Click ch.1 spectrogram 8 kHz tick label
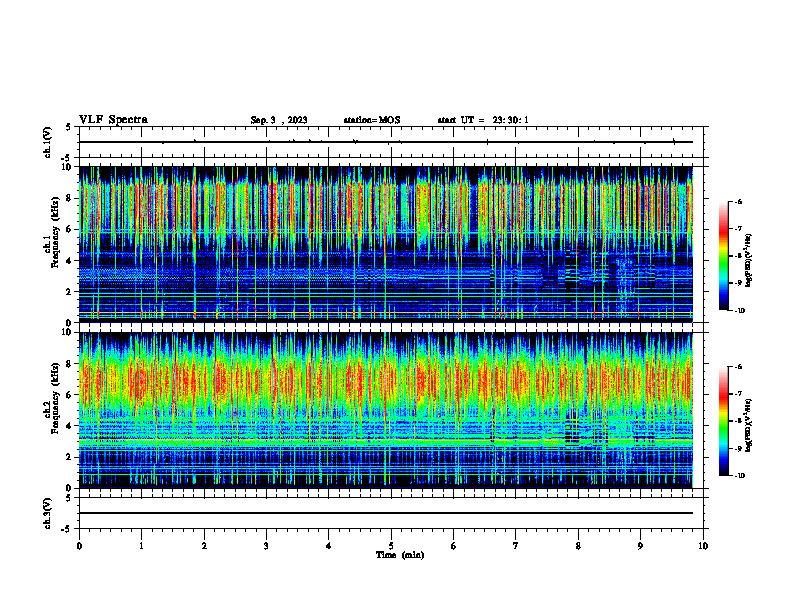The height and width of the screenshot is (612, 792). pos(70,198)
